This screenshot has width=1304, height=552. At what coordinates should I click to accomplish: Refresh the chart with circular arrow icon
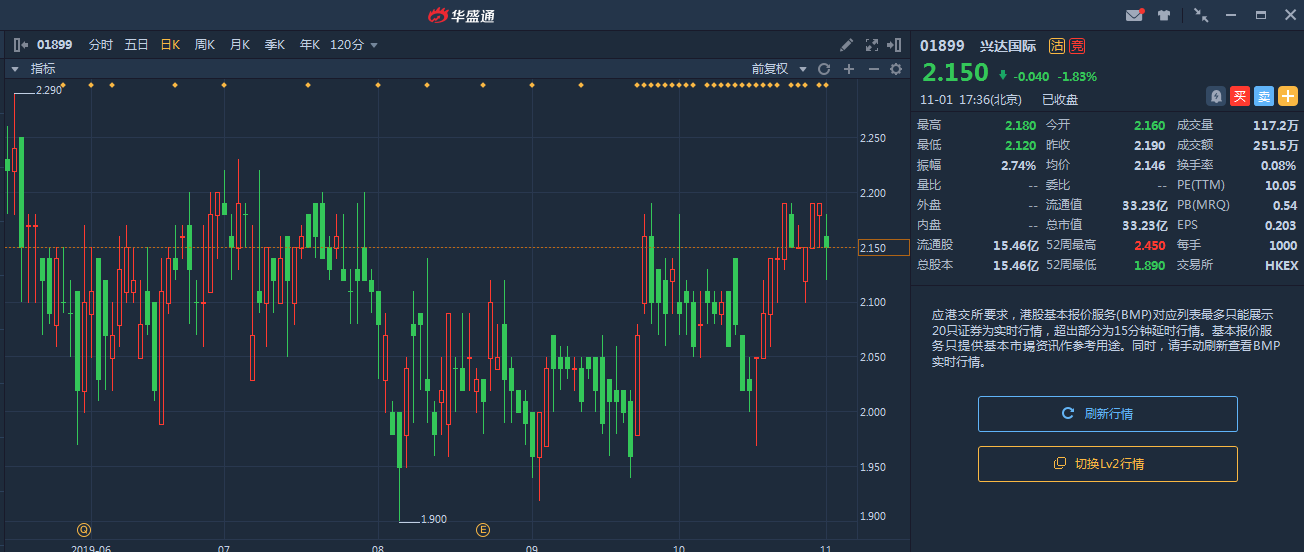pyautogui.click(x=824, y=69)
